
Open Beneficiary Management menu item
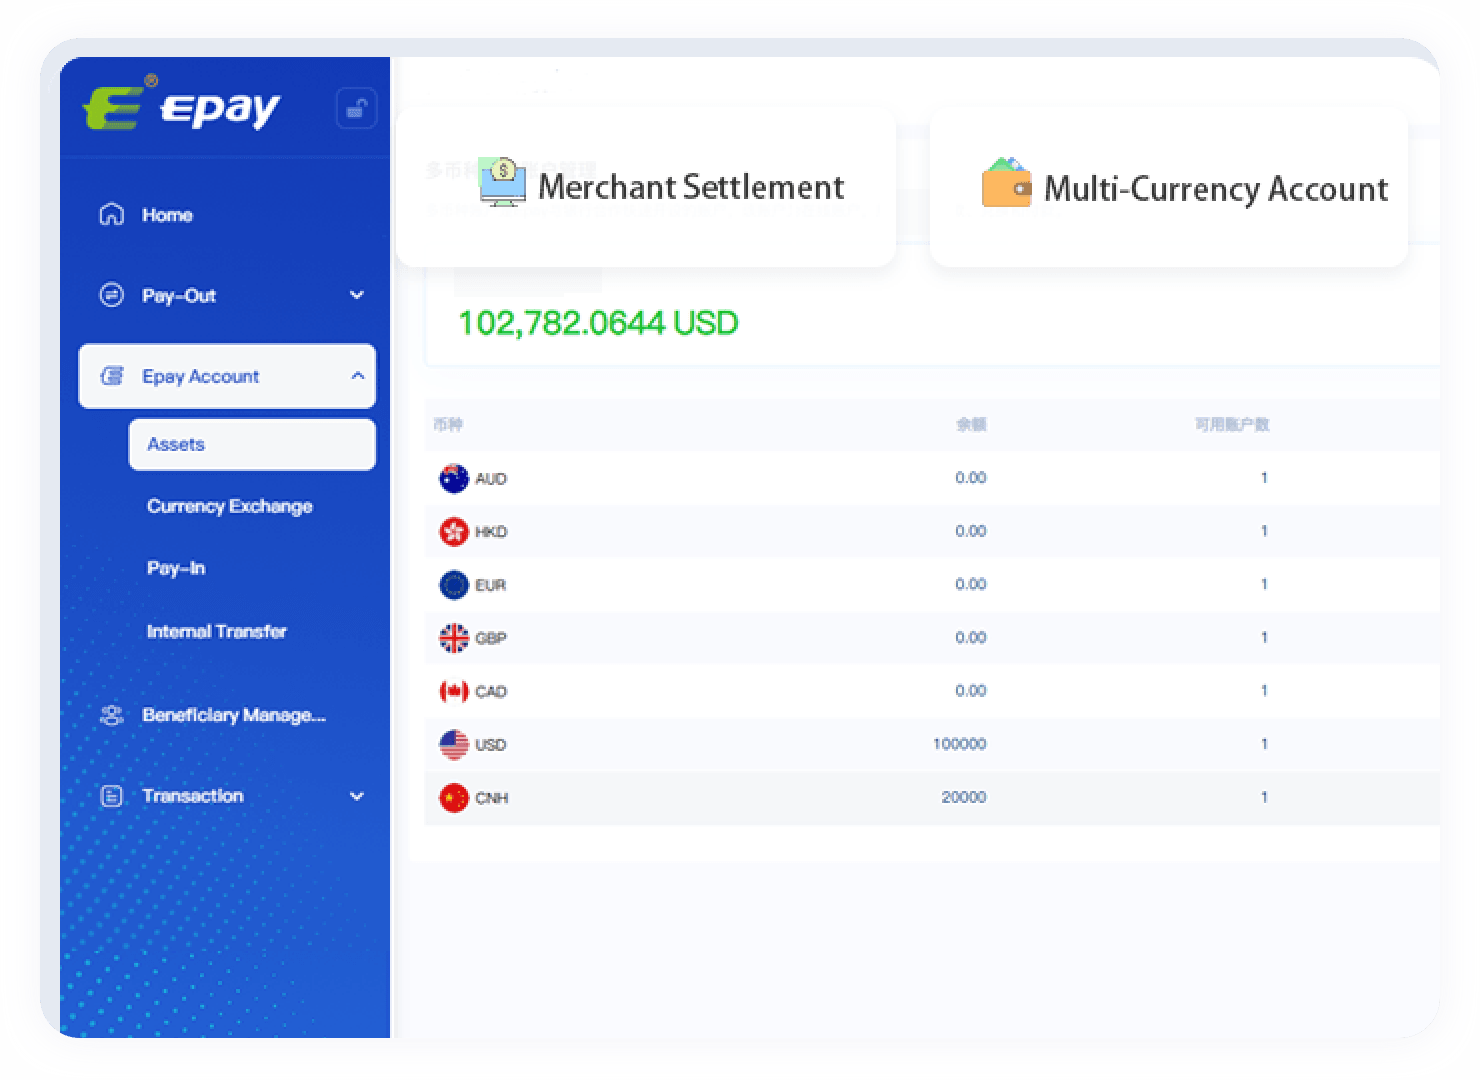pyautogui.click(x=234, y=715)
